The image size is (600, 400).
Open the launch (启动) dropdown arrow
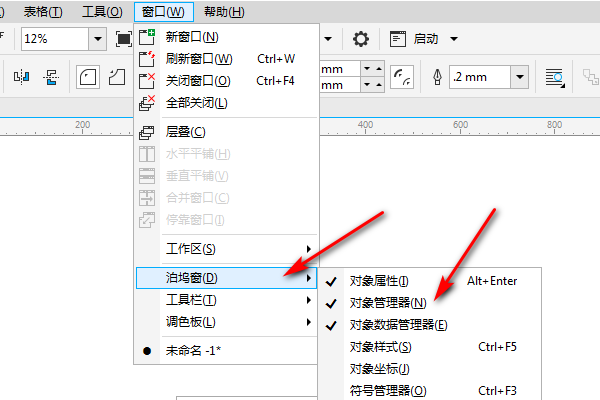point(454,39)
